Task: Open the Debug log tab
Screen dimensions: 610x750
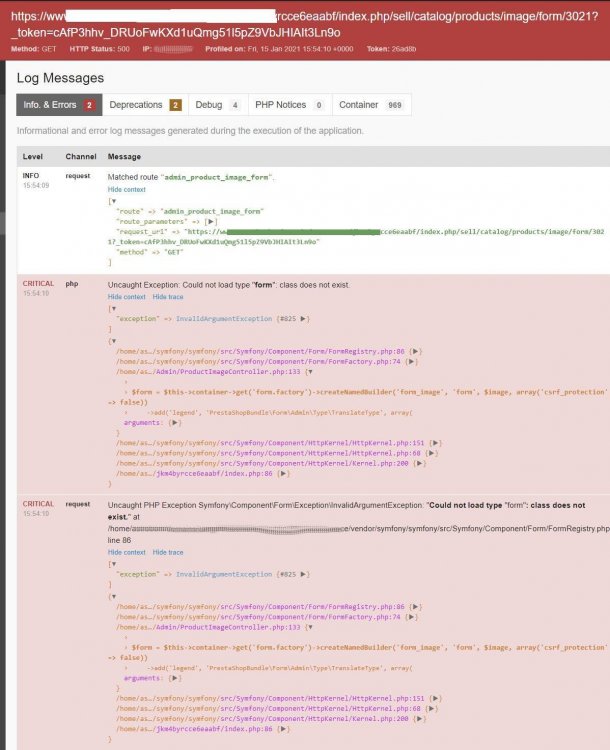Action: tap(218, 105)
